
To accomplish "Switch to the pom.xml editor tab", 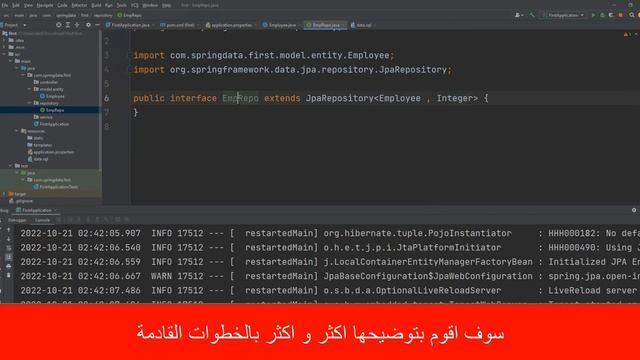I will pos(180,25).
